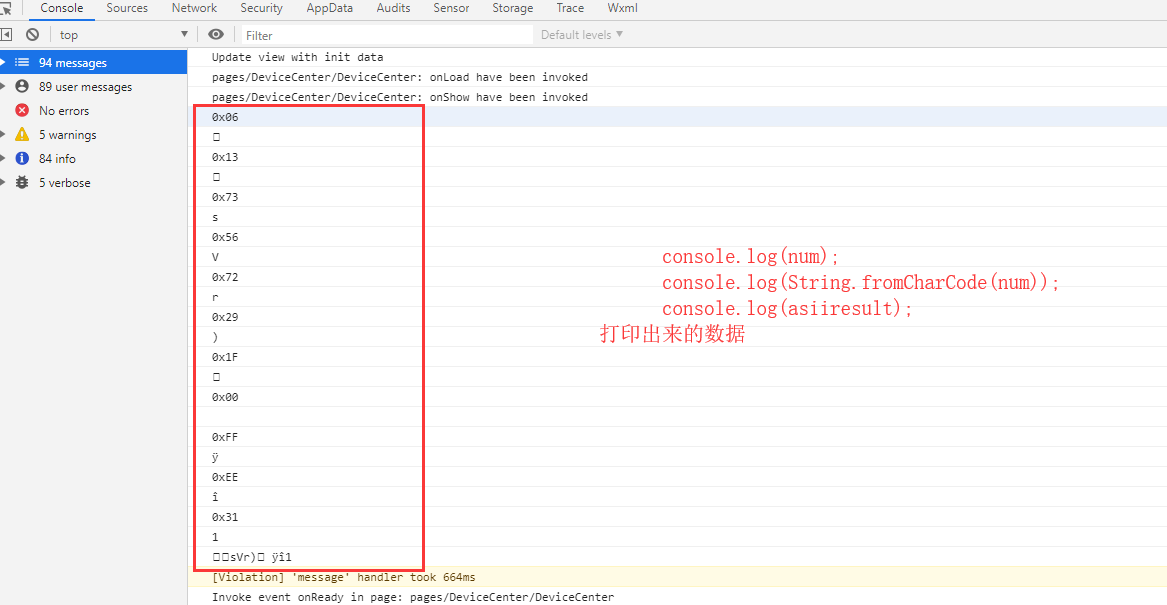Click the concatenated sVr result log row
1167x605 pixels.
pyautogui.click(x=677, y=557)
